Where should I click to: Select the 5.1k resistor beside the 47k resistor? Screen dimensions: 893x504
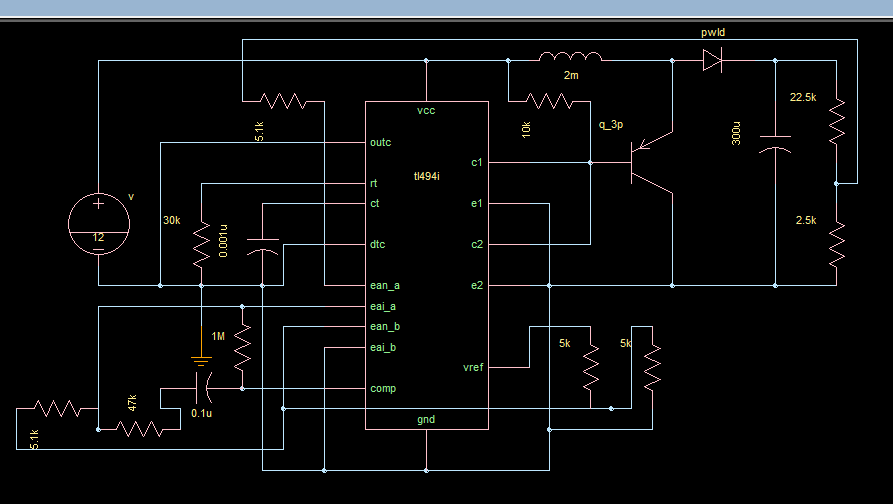[x=57, y=408]
